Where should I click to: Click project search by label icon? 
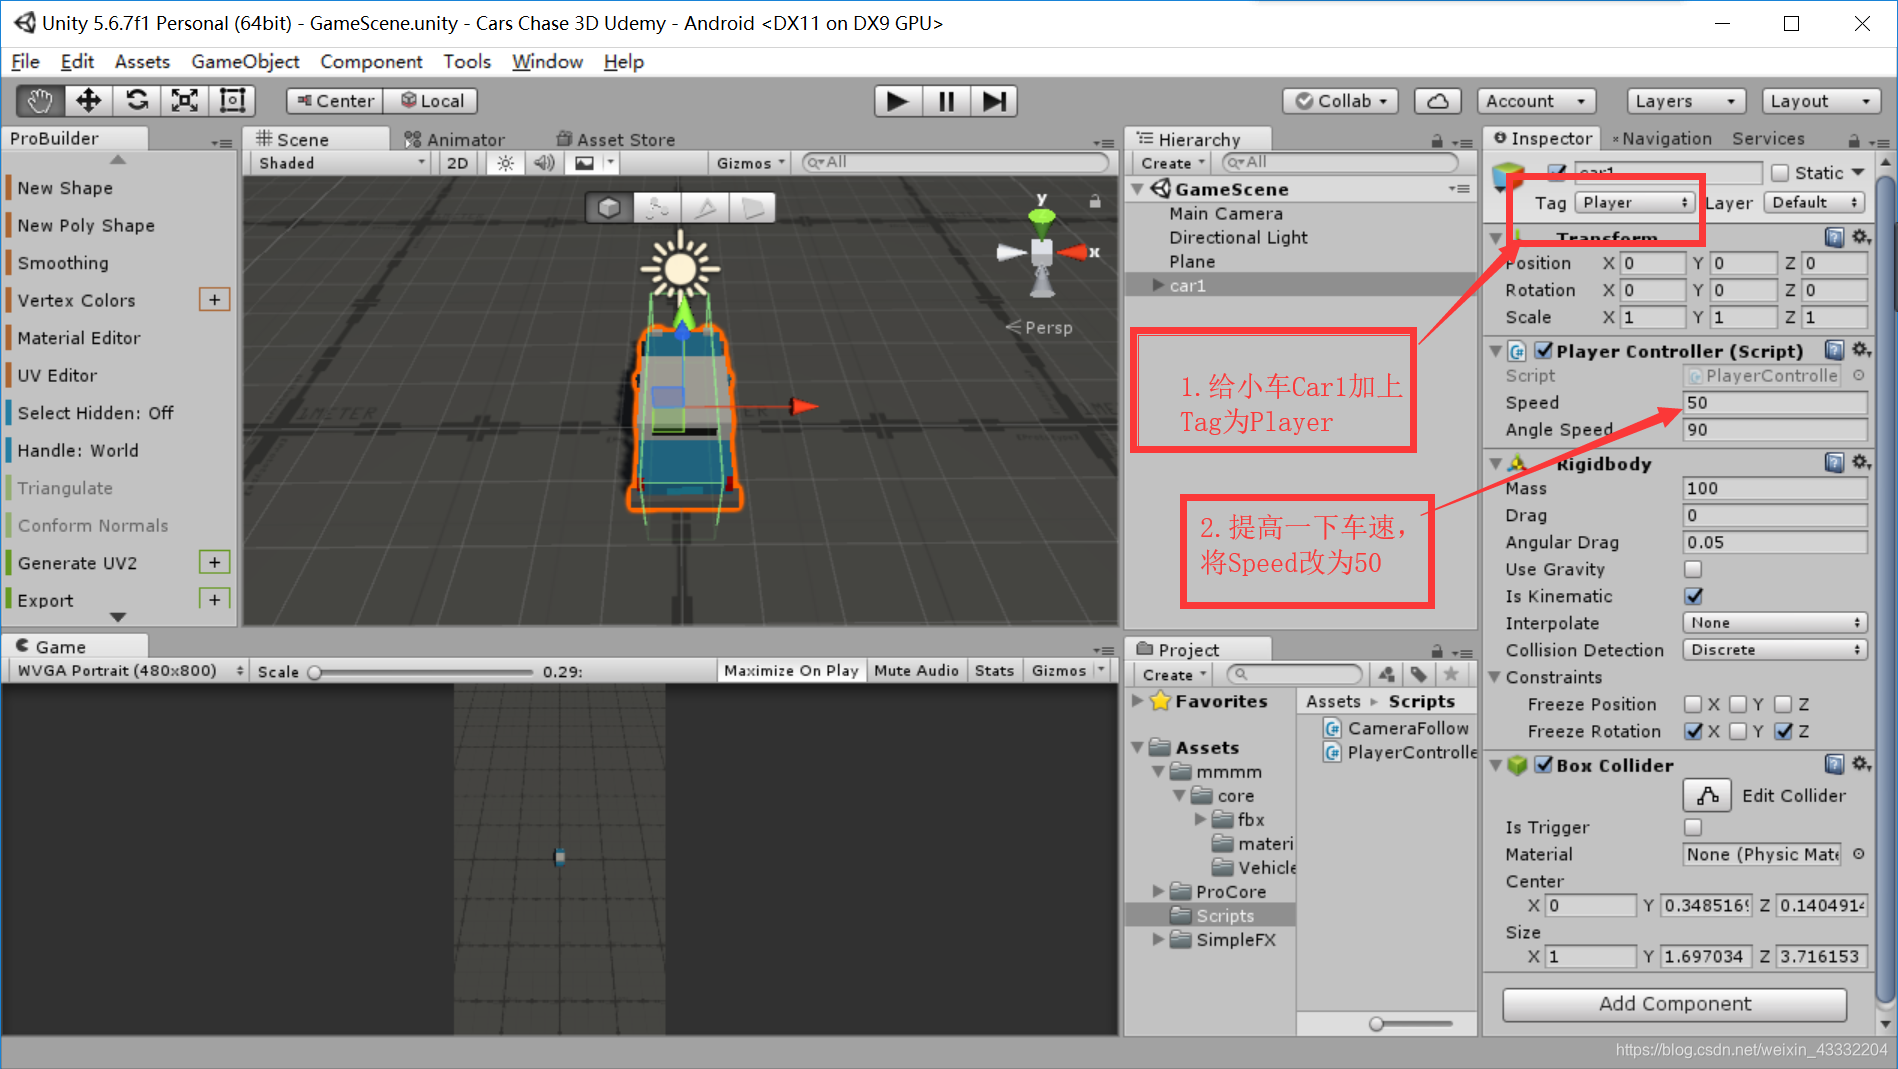pos(1418,675)
